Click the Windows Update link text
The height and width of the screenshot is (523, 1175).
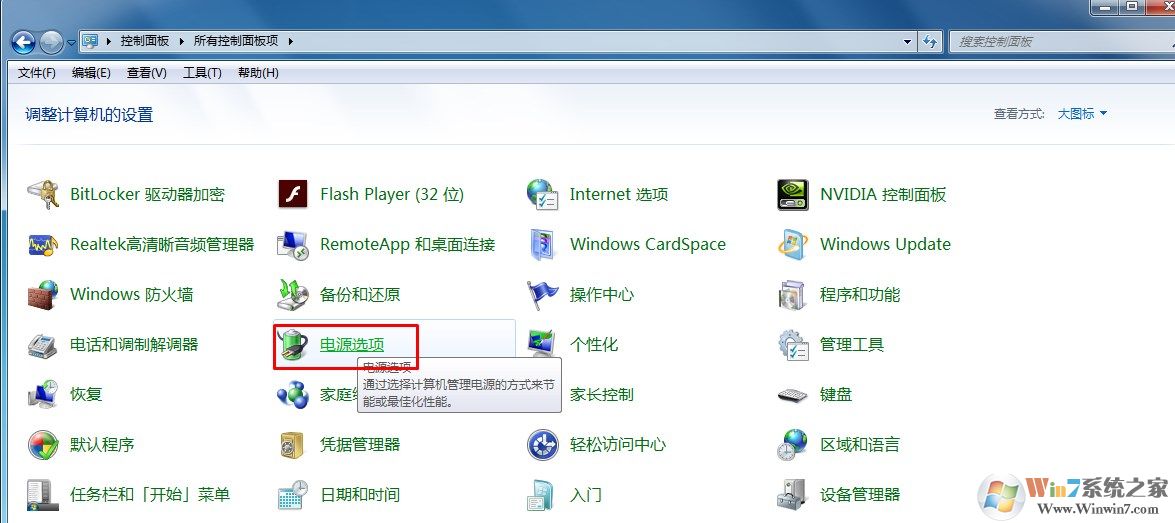tap(885, 244)
